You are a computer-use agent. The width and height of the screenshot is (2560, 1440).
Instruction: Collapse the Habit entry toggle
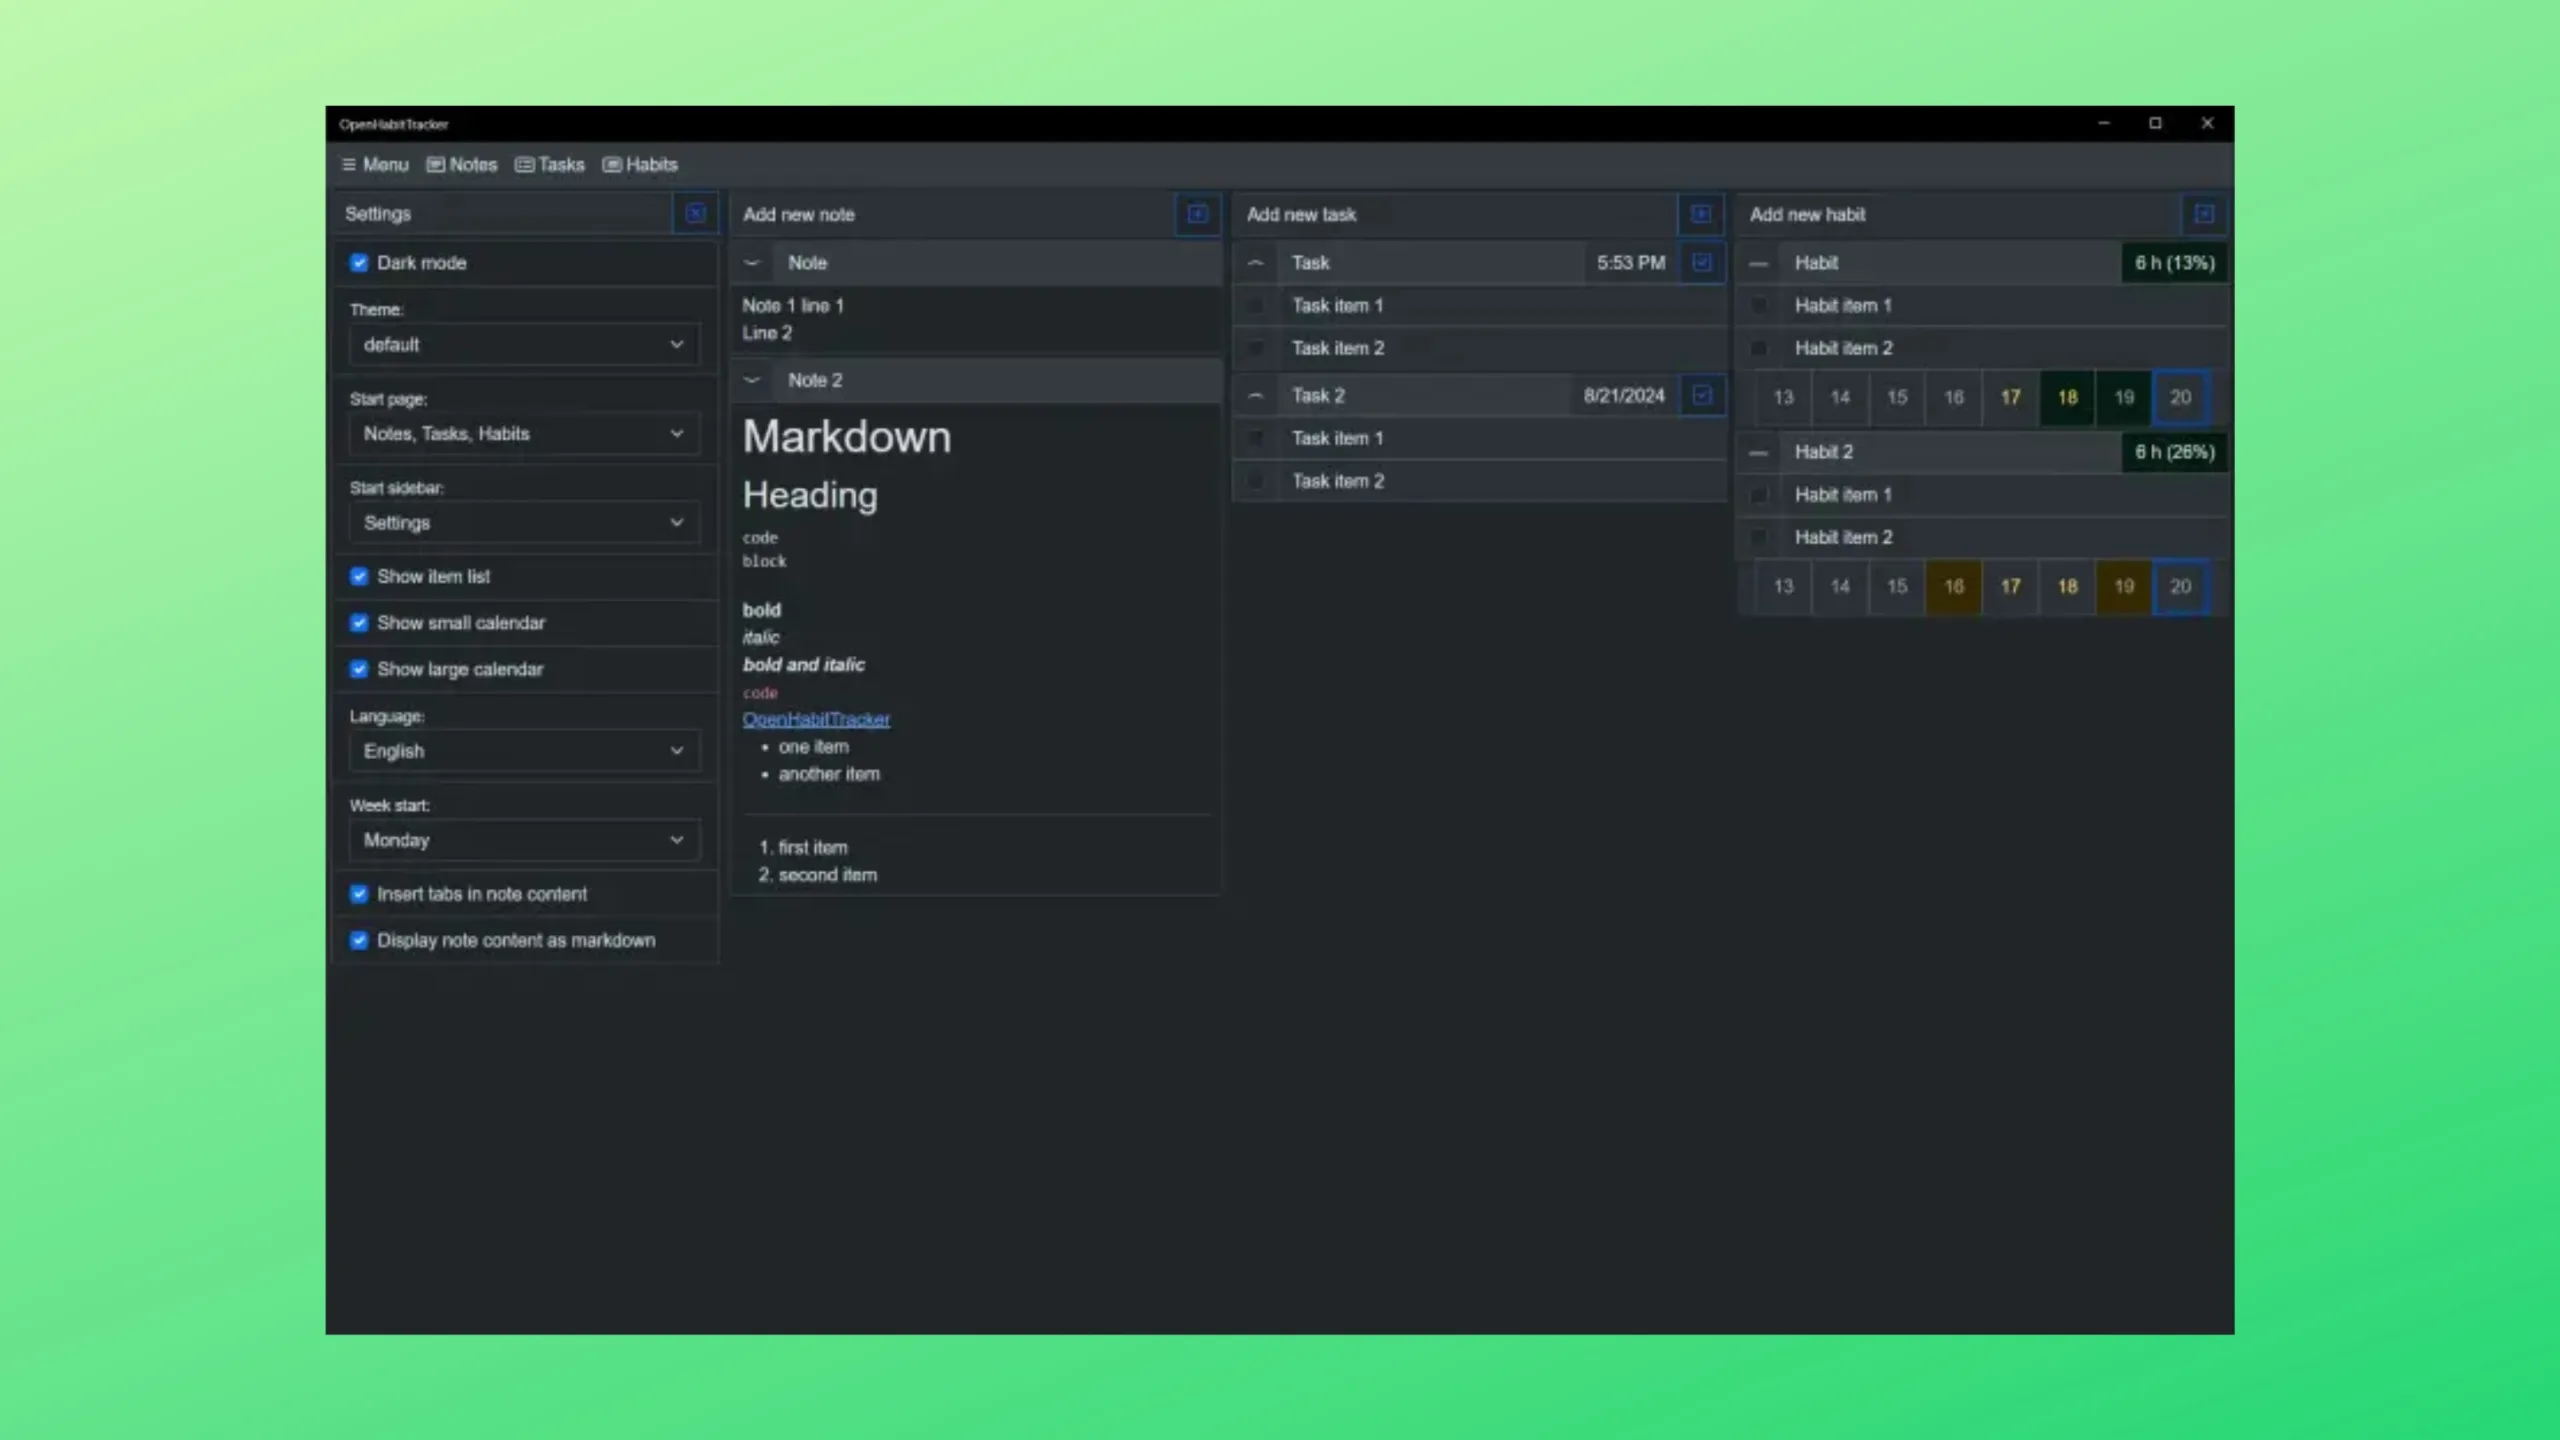[1759, 264]
